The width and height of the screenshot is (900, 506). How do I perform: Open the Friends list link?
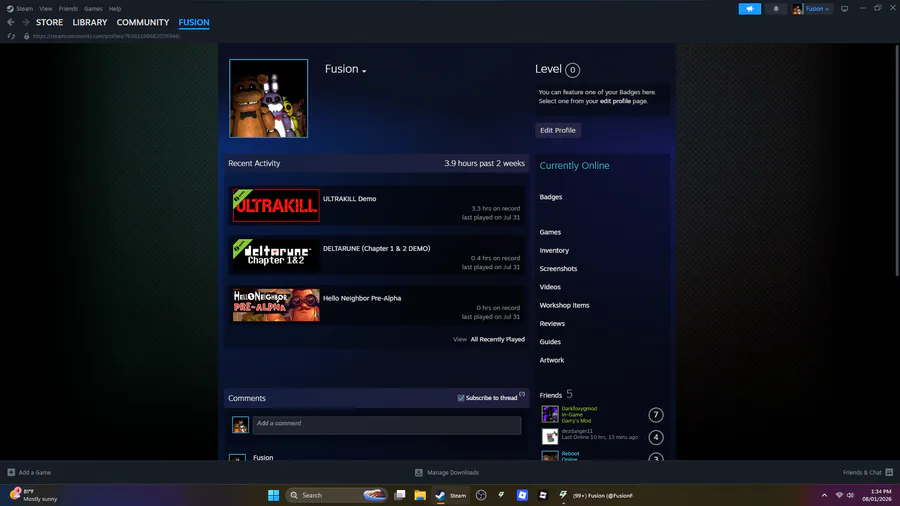tap(550, 395)
